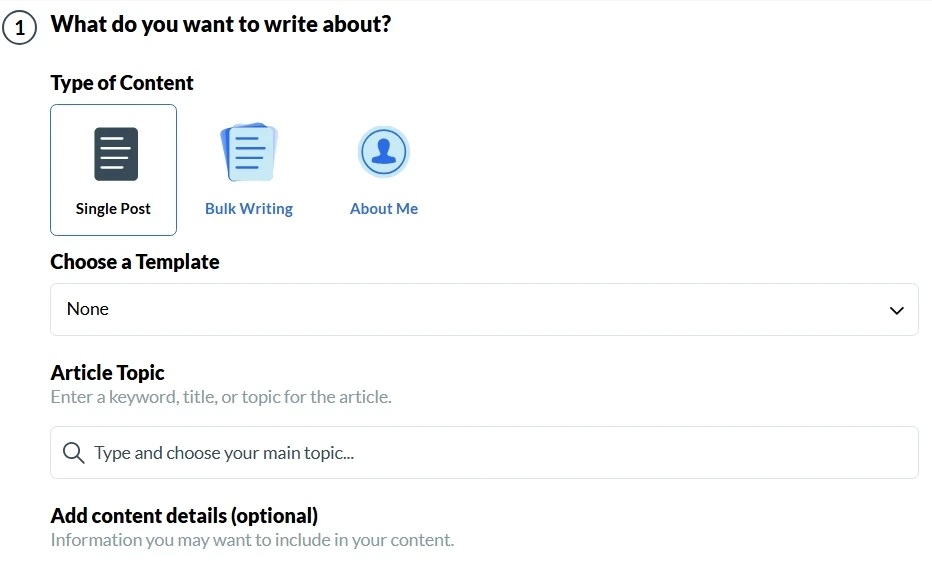
Task: Click the 'Type of Content' heading
Action: (x=122, y=83)
